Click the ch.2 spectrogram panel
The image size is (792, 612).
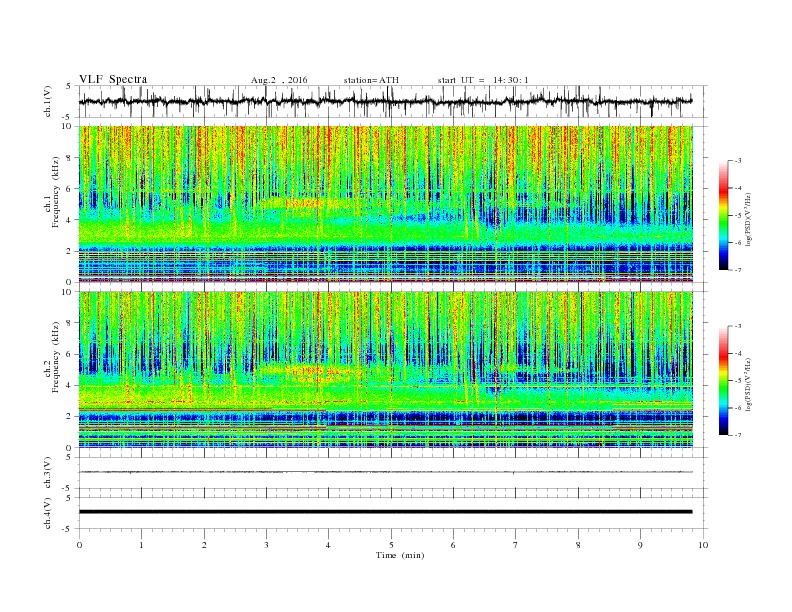pyautogui.click(x=385, y=370)
